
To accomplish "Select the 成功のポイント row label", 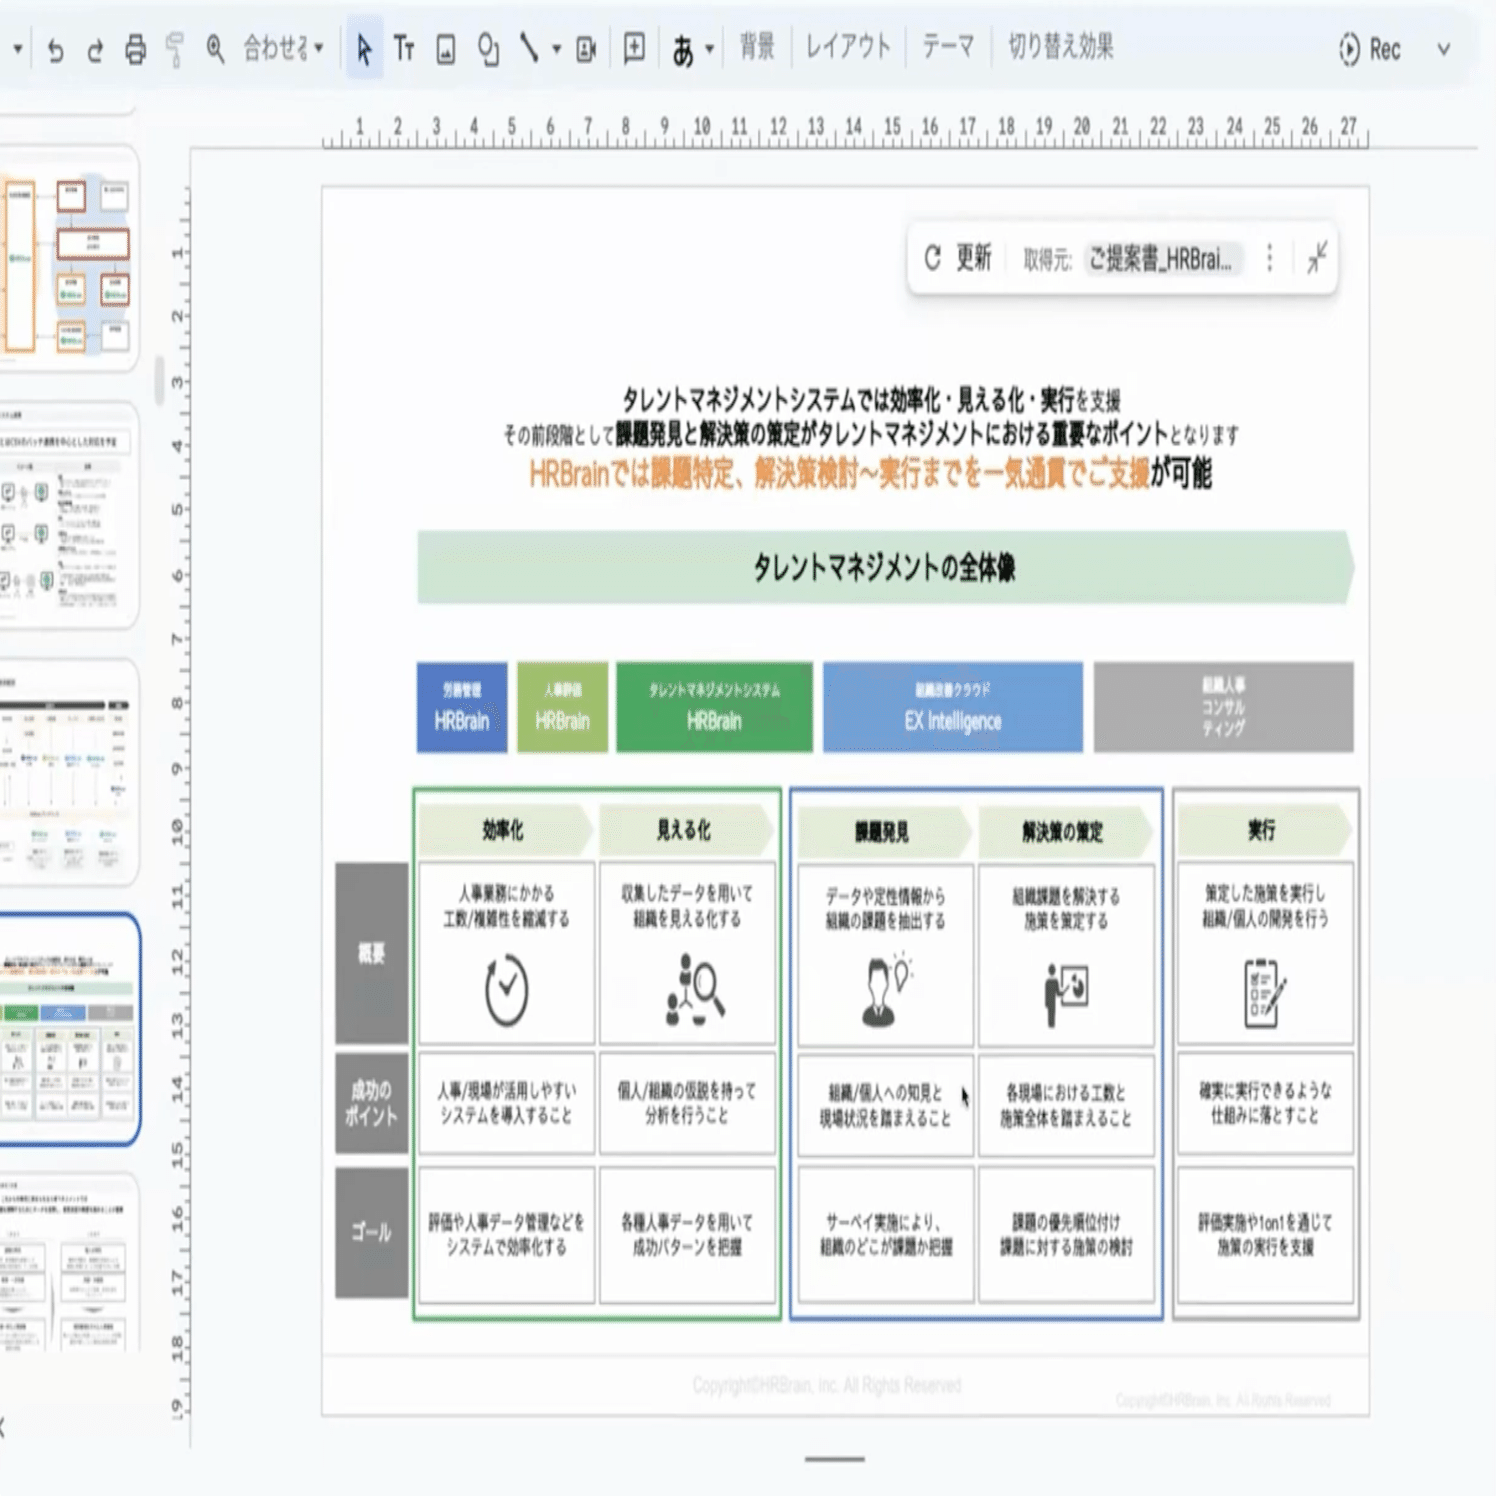I will coord(371,1103).
